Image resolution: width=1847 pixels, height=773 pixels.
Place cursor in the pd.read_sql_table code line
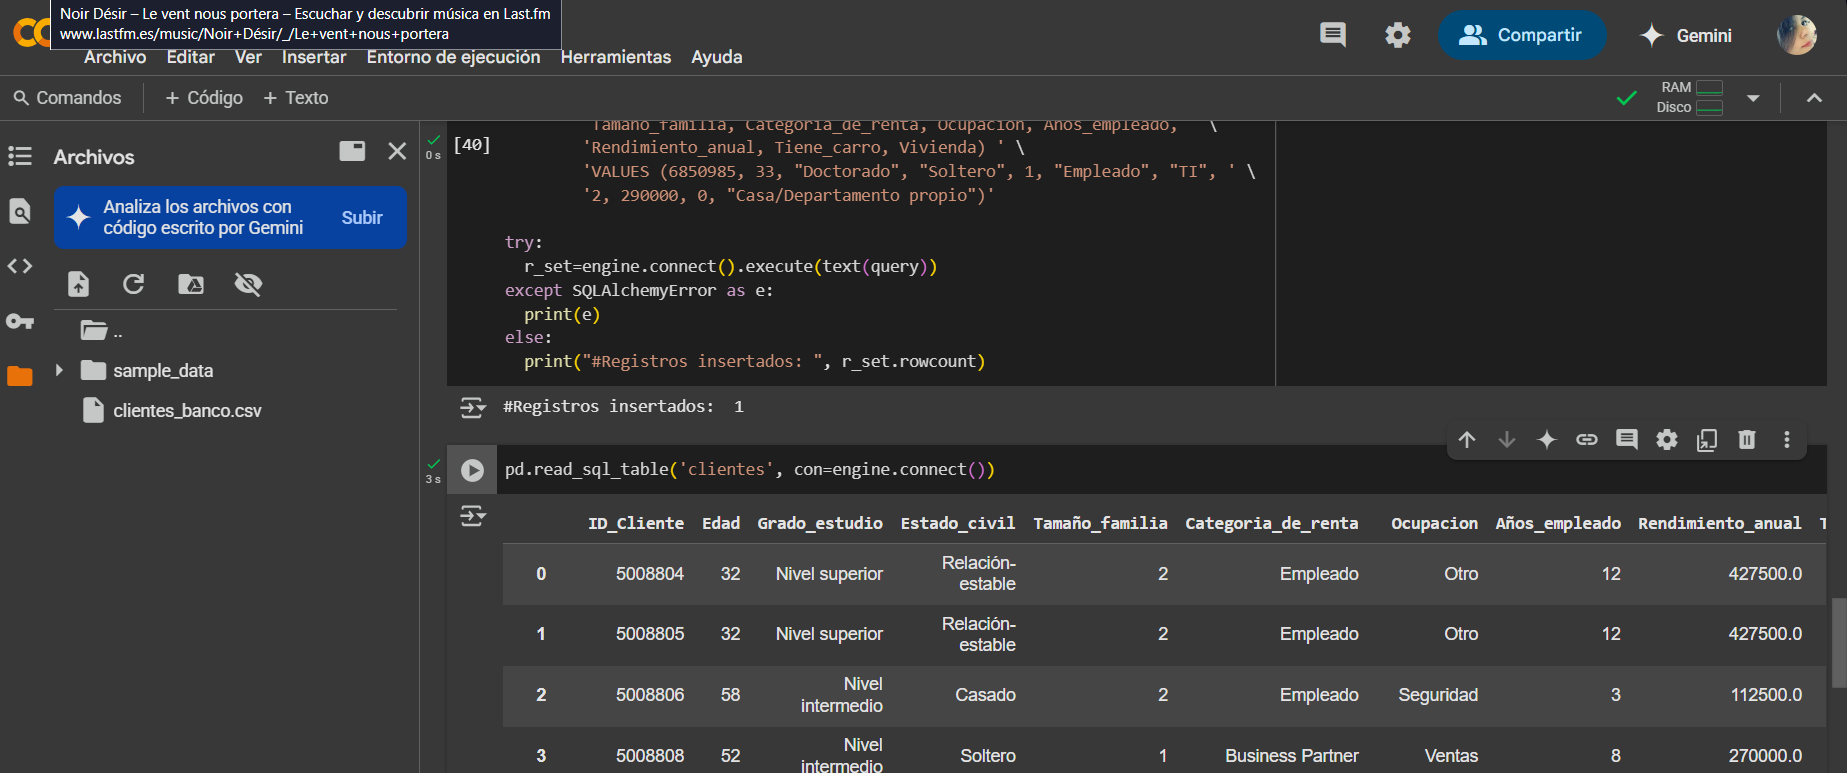pos(750,470)
